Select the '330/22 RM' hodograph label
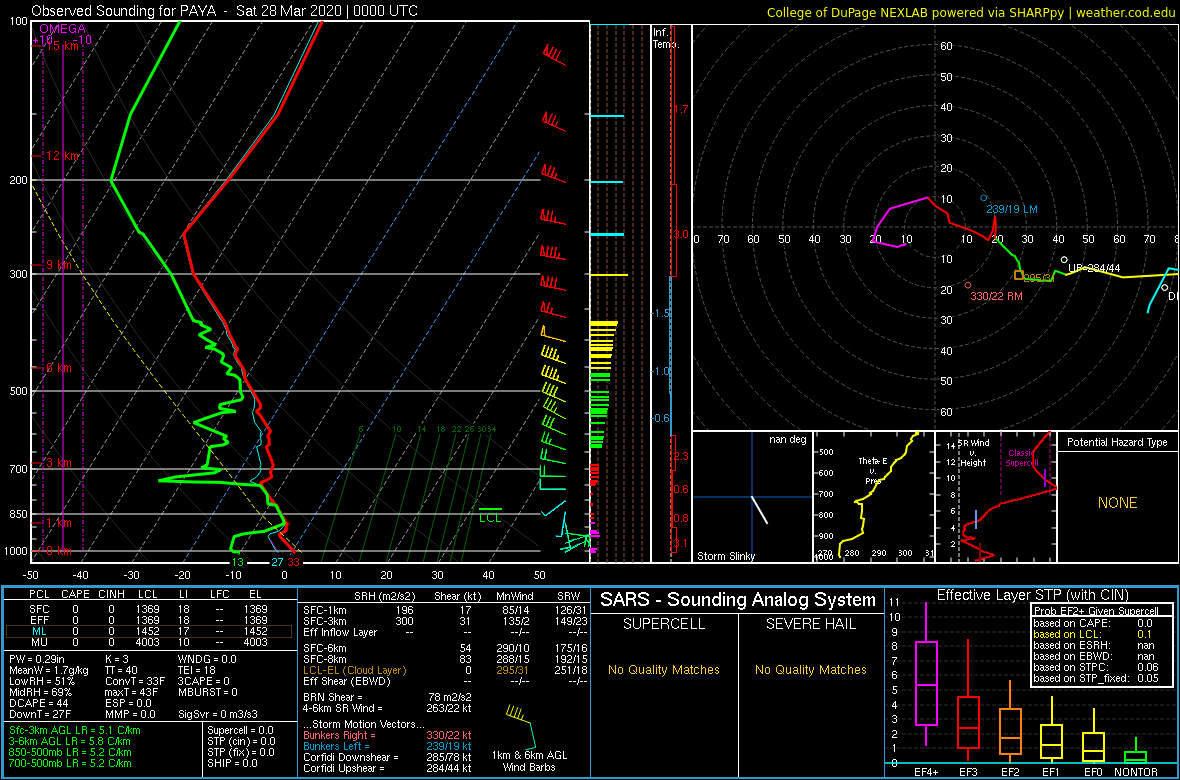This screenshot has width=1180, height=780. (x=997, y=297)
